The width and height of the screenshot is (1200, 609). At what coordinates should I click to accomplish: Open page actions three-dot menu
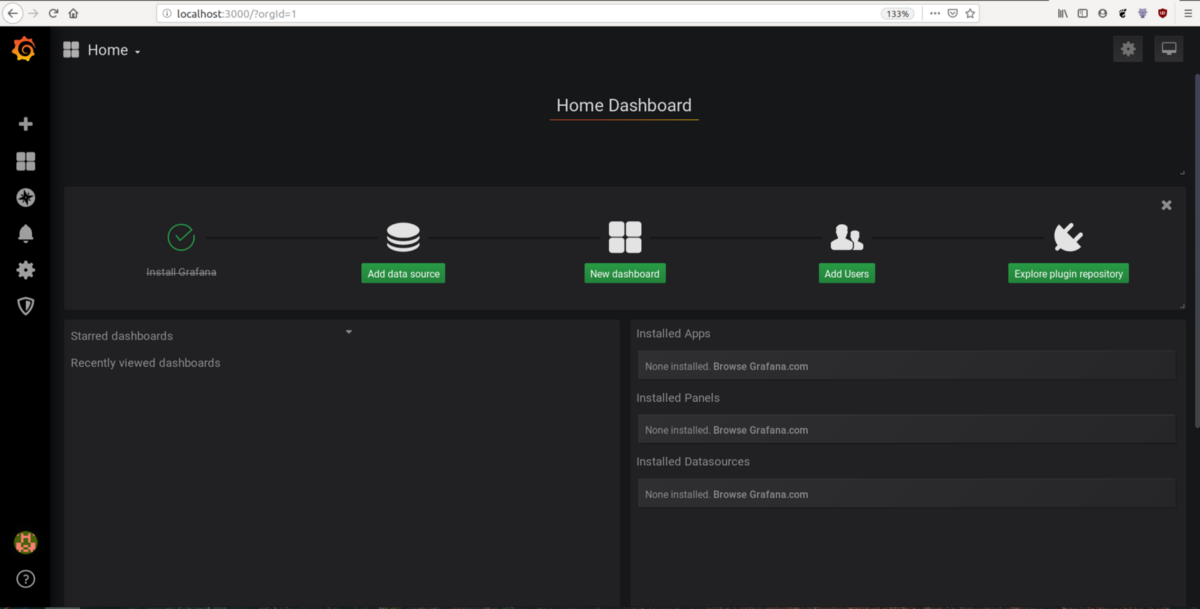click(935, 13)
